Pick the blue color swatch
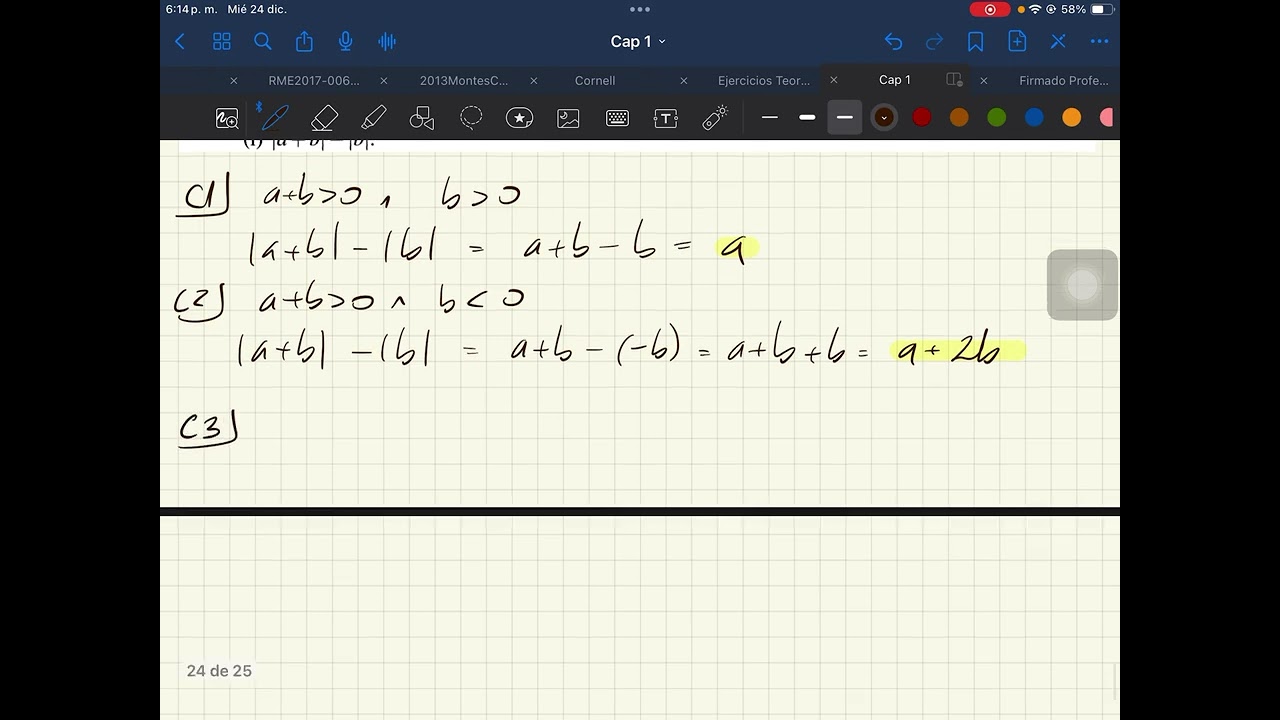The image size is (1280, 720). [1034, 118]
